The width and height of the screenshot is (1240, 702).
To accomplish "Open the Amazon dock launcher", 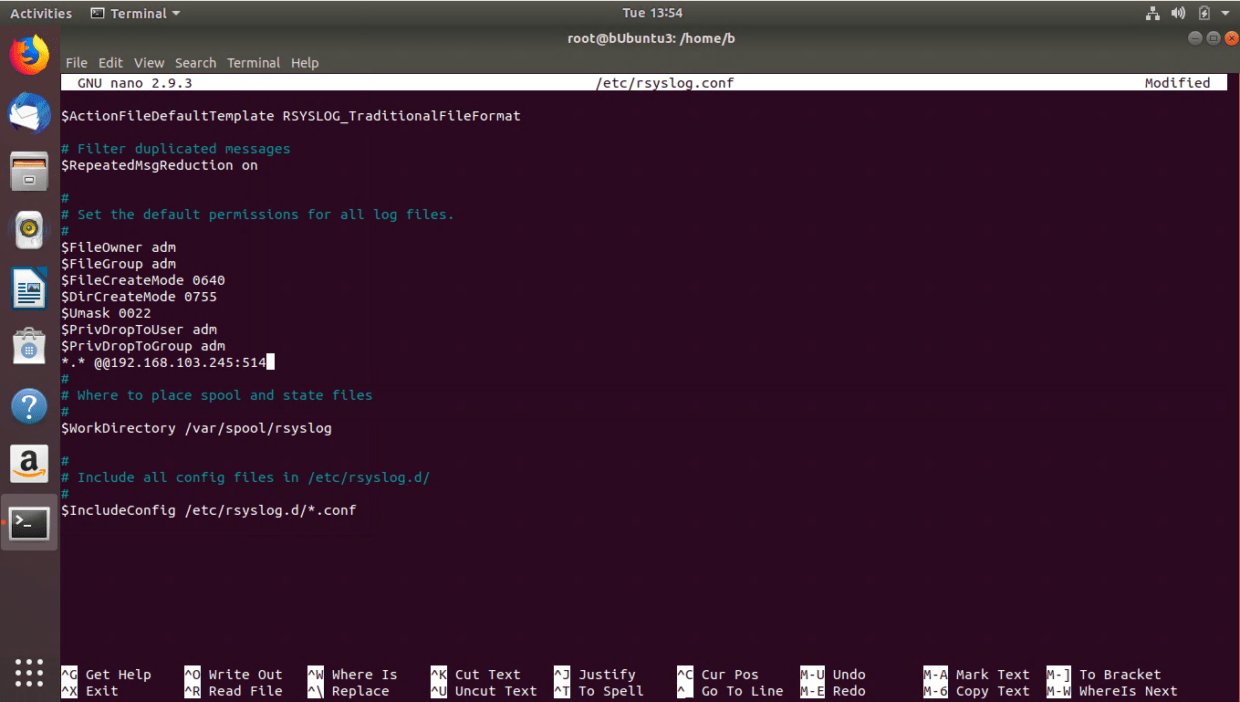I will click(x=29, y=464).
